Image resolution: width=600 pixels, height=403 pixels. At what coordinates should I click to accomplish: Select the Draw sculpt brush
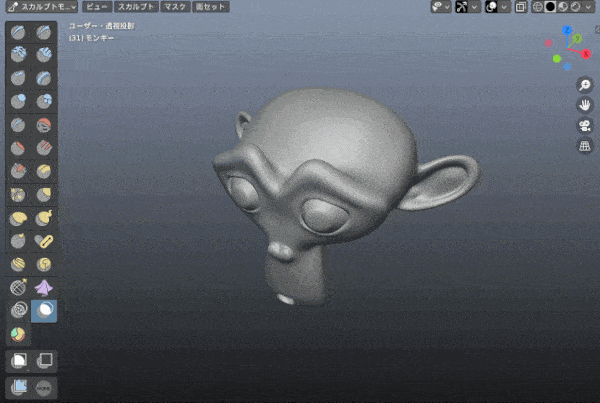(x=18, y=32)
